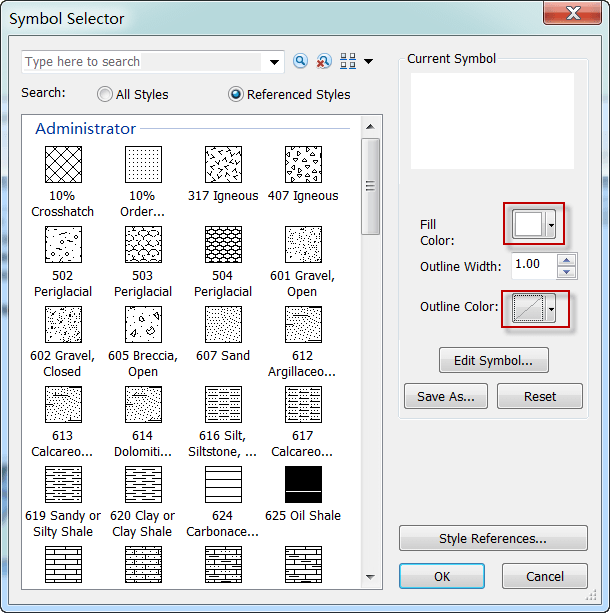Choose the 605 Breccia, Open pattern
The width and height of the screenshot is (610, 613).
tap(143, 324)
